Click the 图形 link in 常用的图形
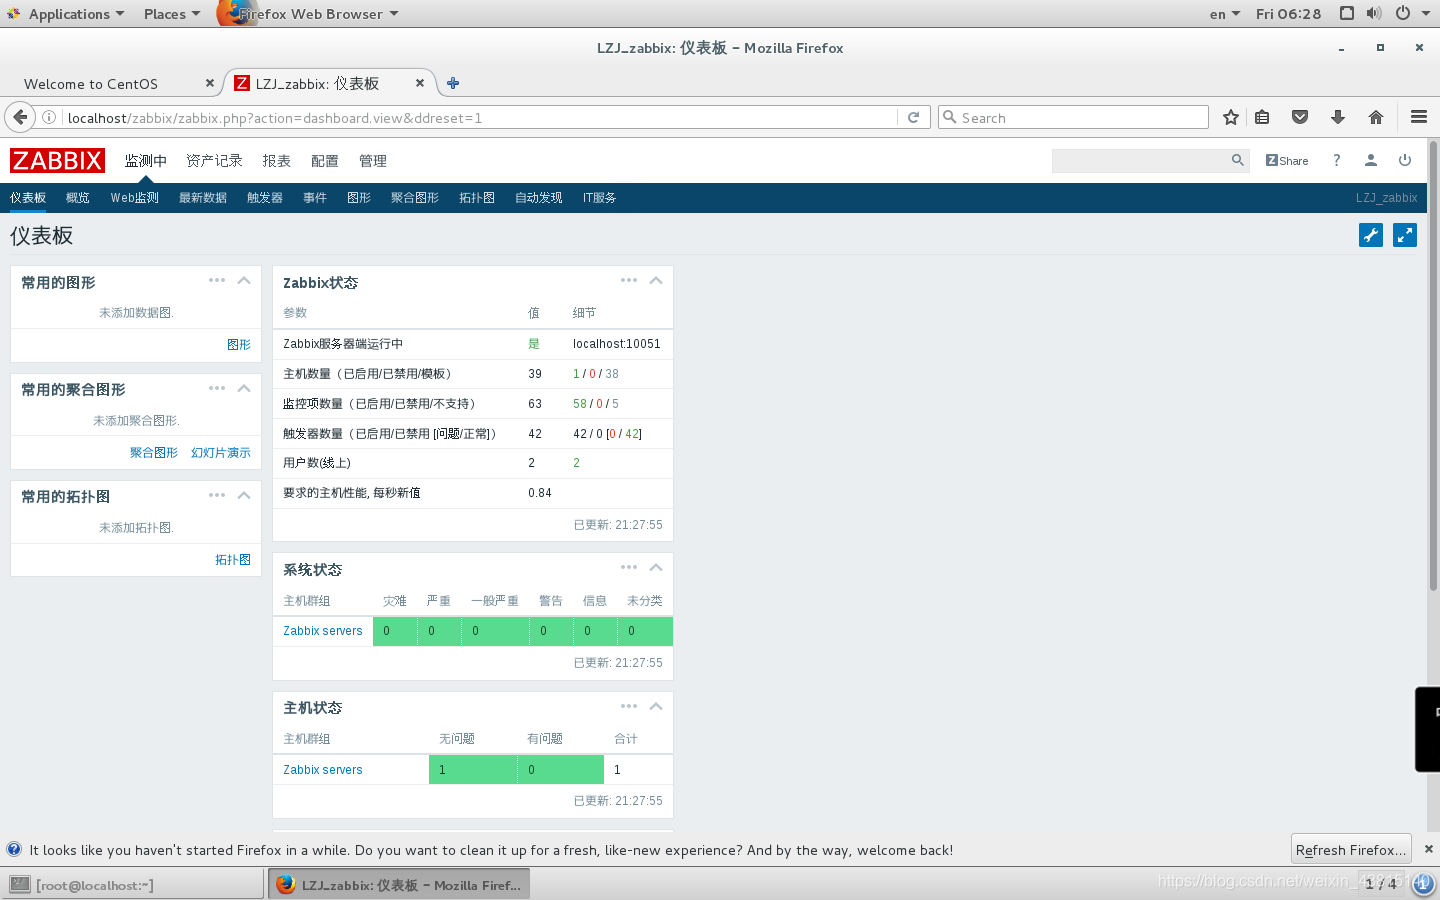1440x900 pixels. (239, 344)
